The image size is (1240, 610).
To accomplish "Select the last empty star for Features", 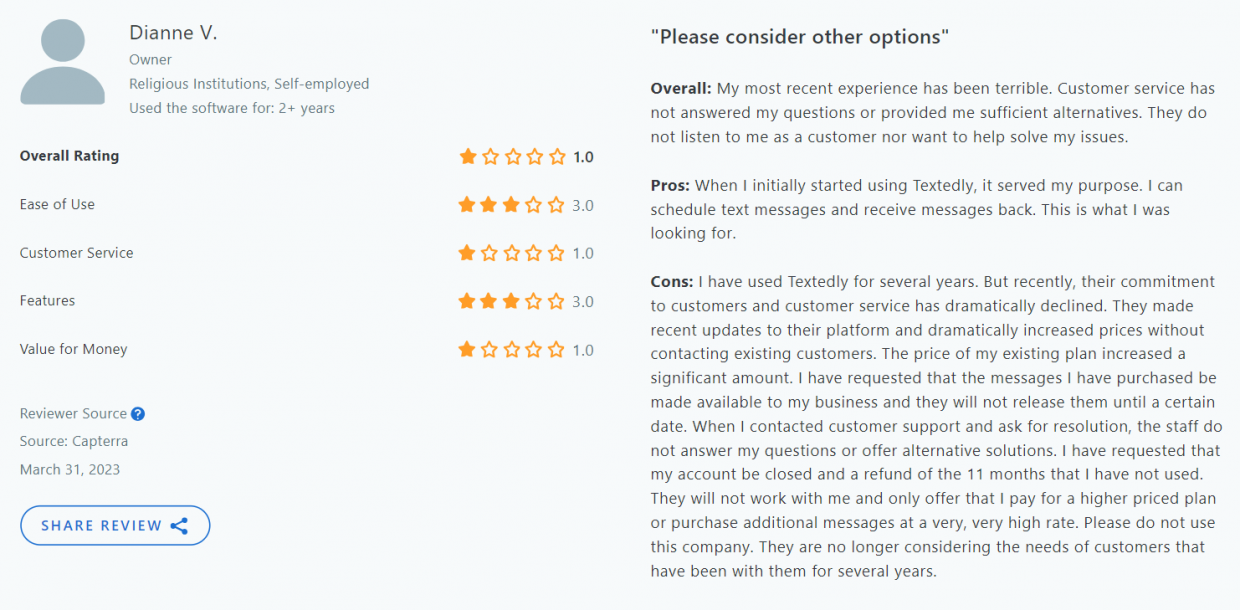I will (x=558, y=301).
